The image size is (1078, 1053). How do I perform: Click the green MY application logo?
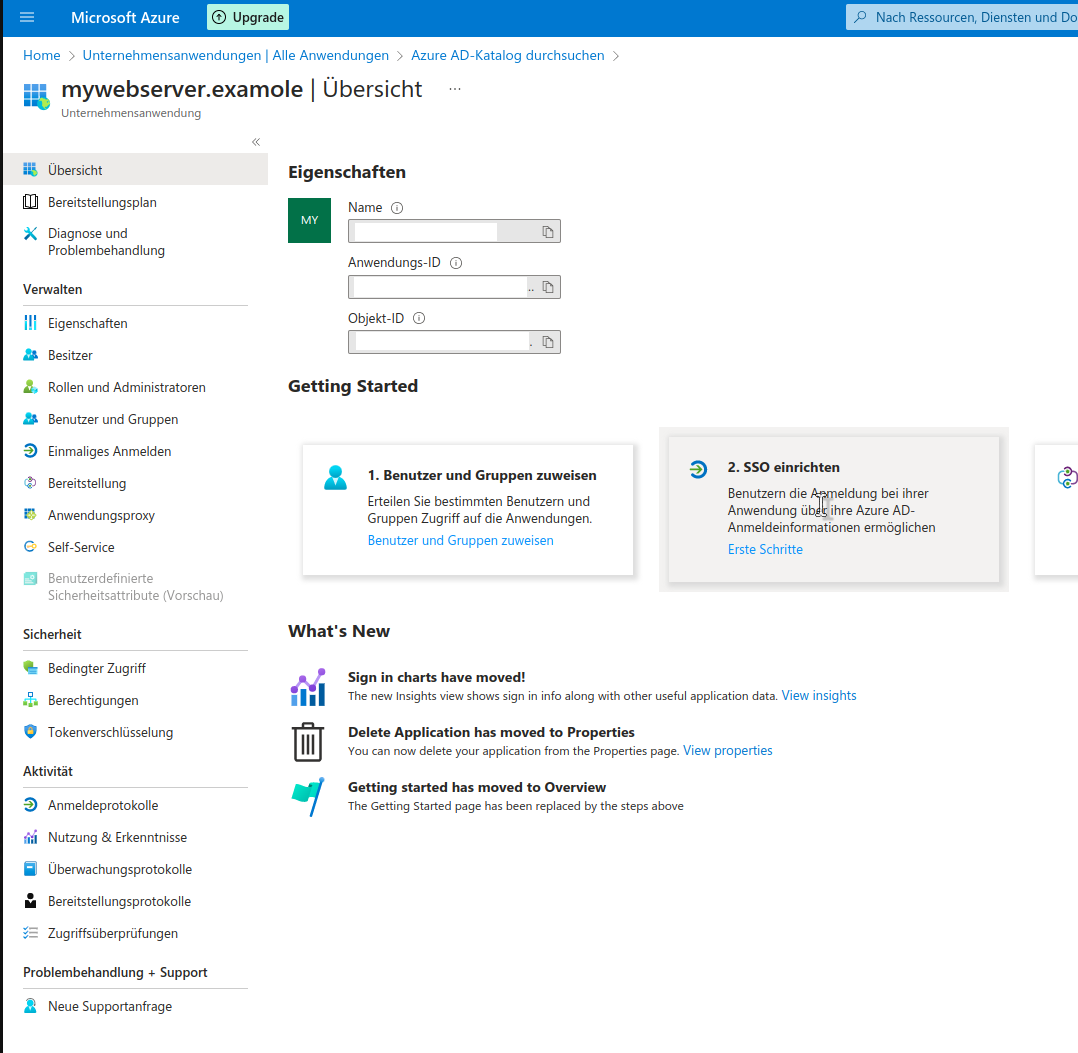(x=309, y=221)
